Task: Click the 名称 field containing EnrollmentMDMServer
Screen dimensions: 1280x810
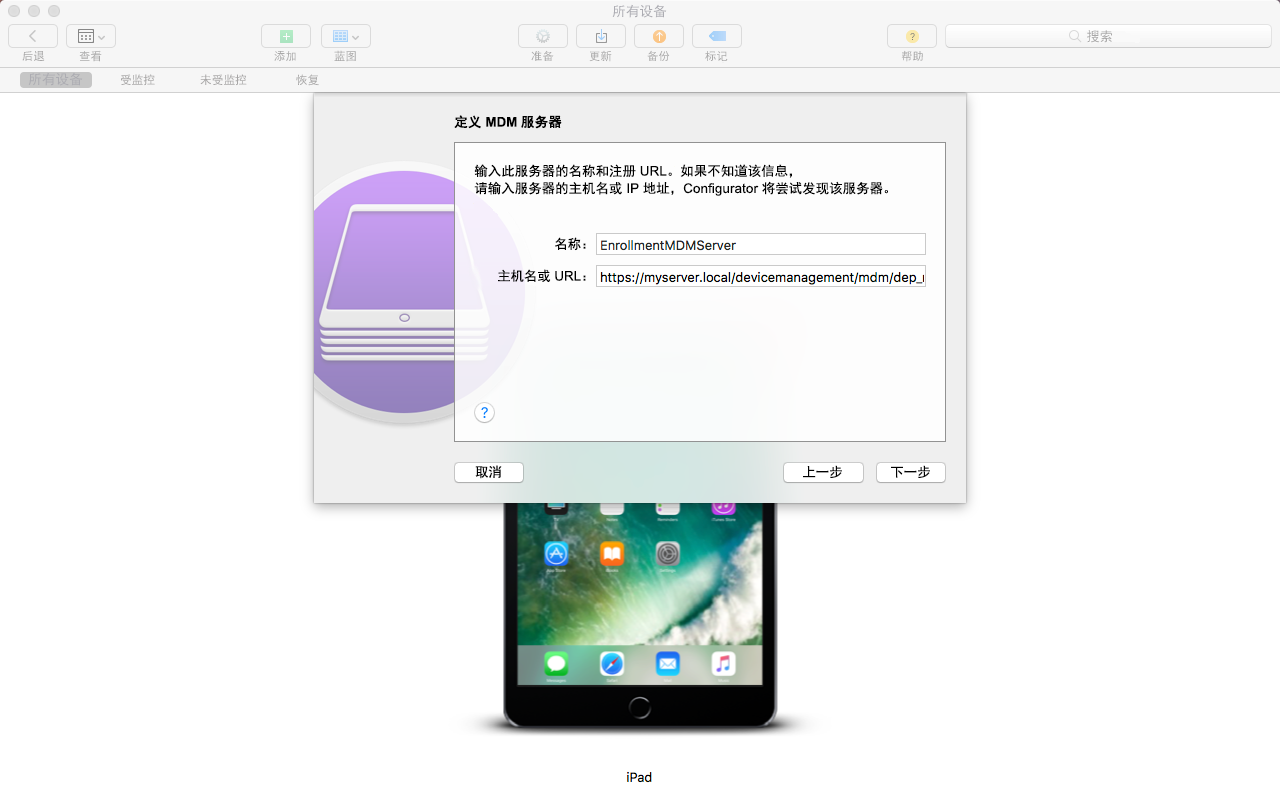Action: point(761,244)
